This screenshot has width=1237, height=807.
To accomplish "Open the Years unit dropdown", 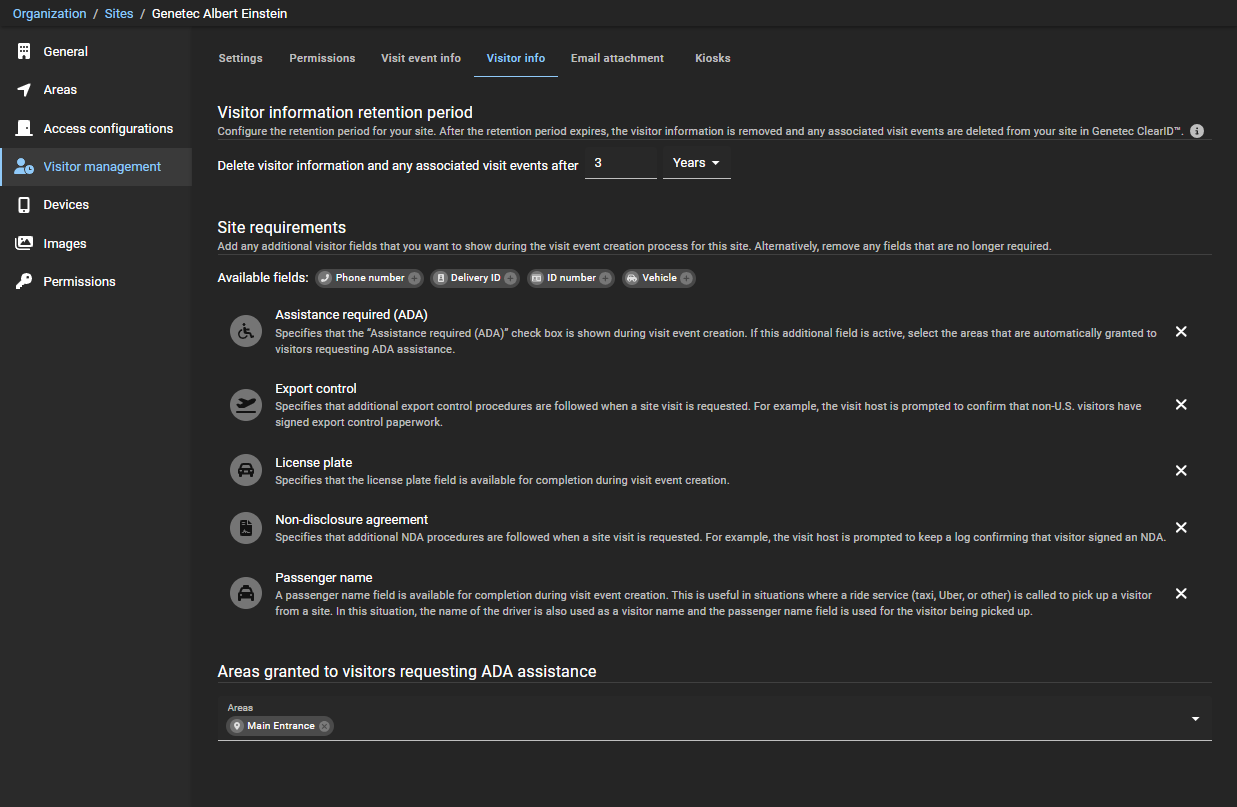I will 696,162.
